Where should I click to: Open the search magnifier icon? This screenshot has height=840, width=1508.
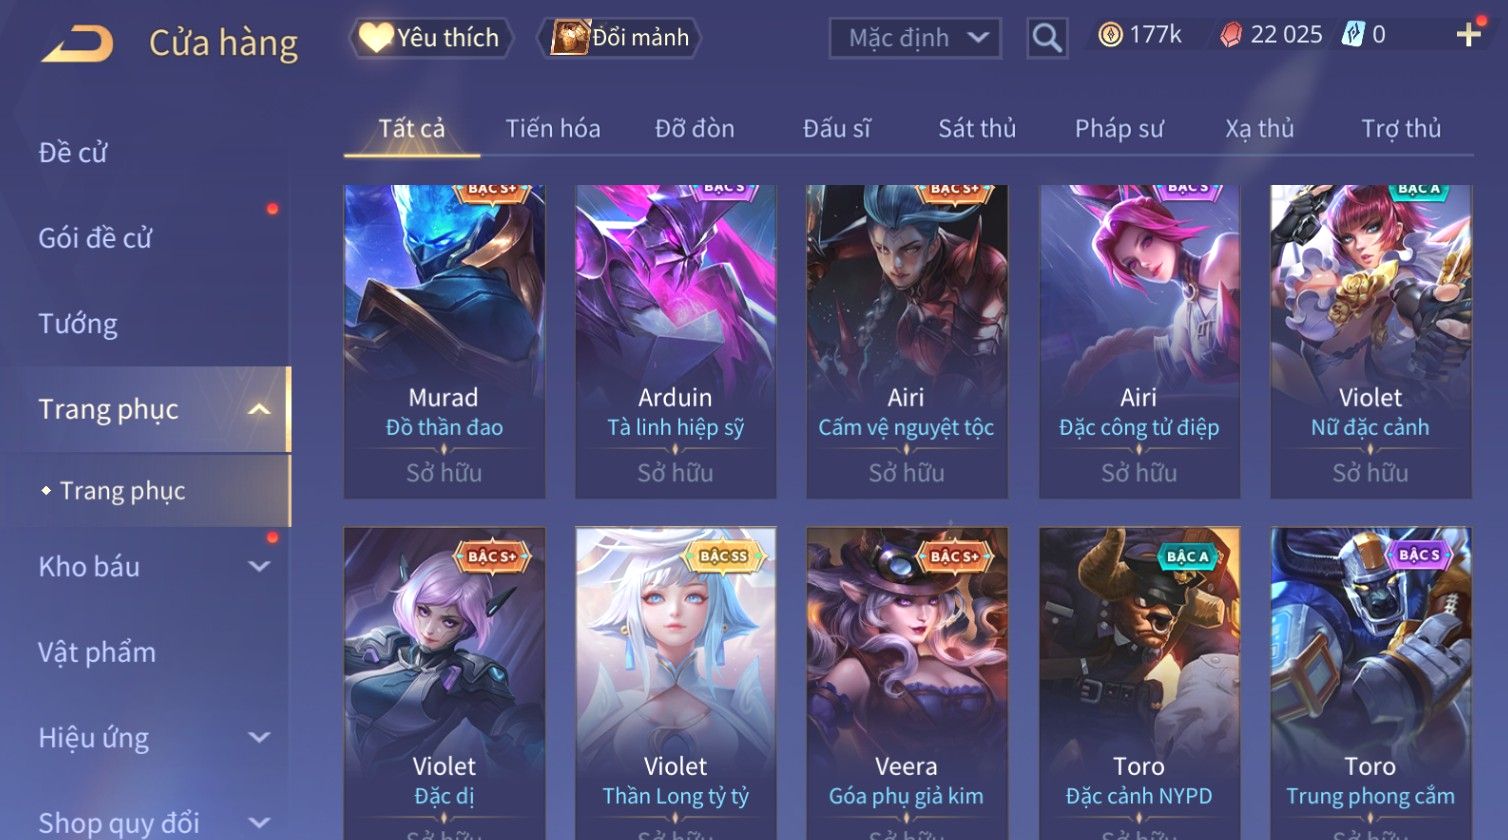(x=1047, y=38)
